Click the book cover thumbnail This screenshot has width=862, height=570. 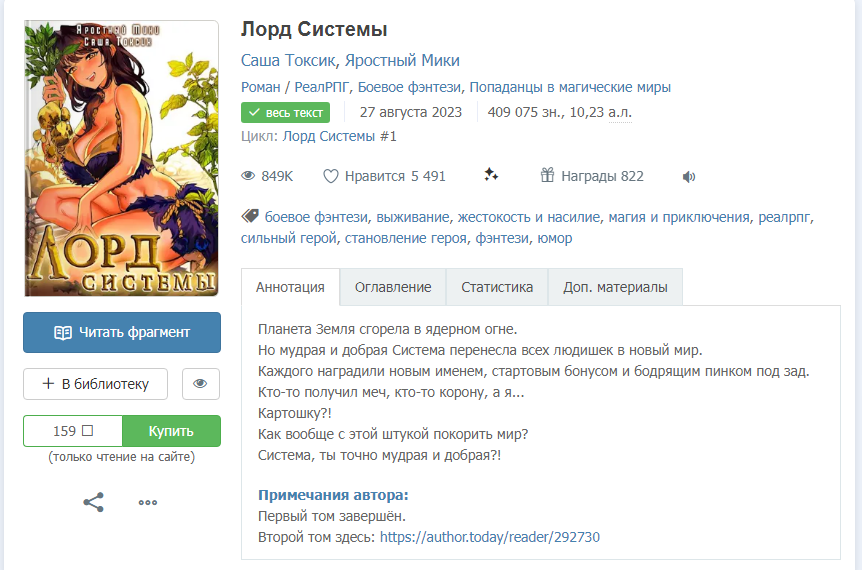[x=122, y=158]
